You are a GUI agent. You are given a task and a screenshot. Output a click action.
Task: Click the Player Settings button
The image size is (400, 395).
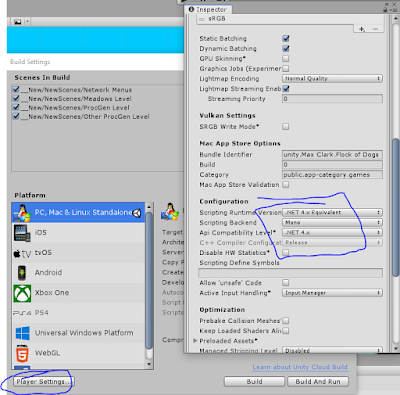(x=43, y=382)
